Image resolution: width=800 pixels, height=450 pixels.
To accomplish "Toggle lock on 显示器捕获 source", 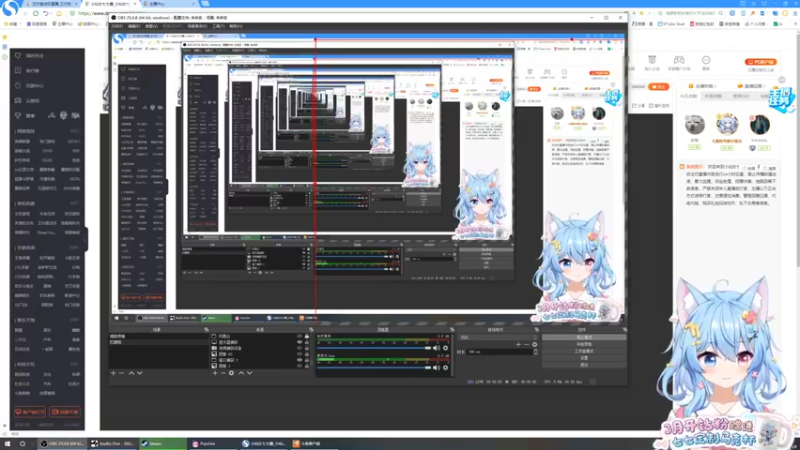I will [x=307, y=342].
